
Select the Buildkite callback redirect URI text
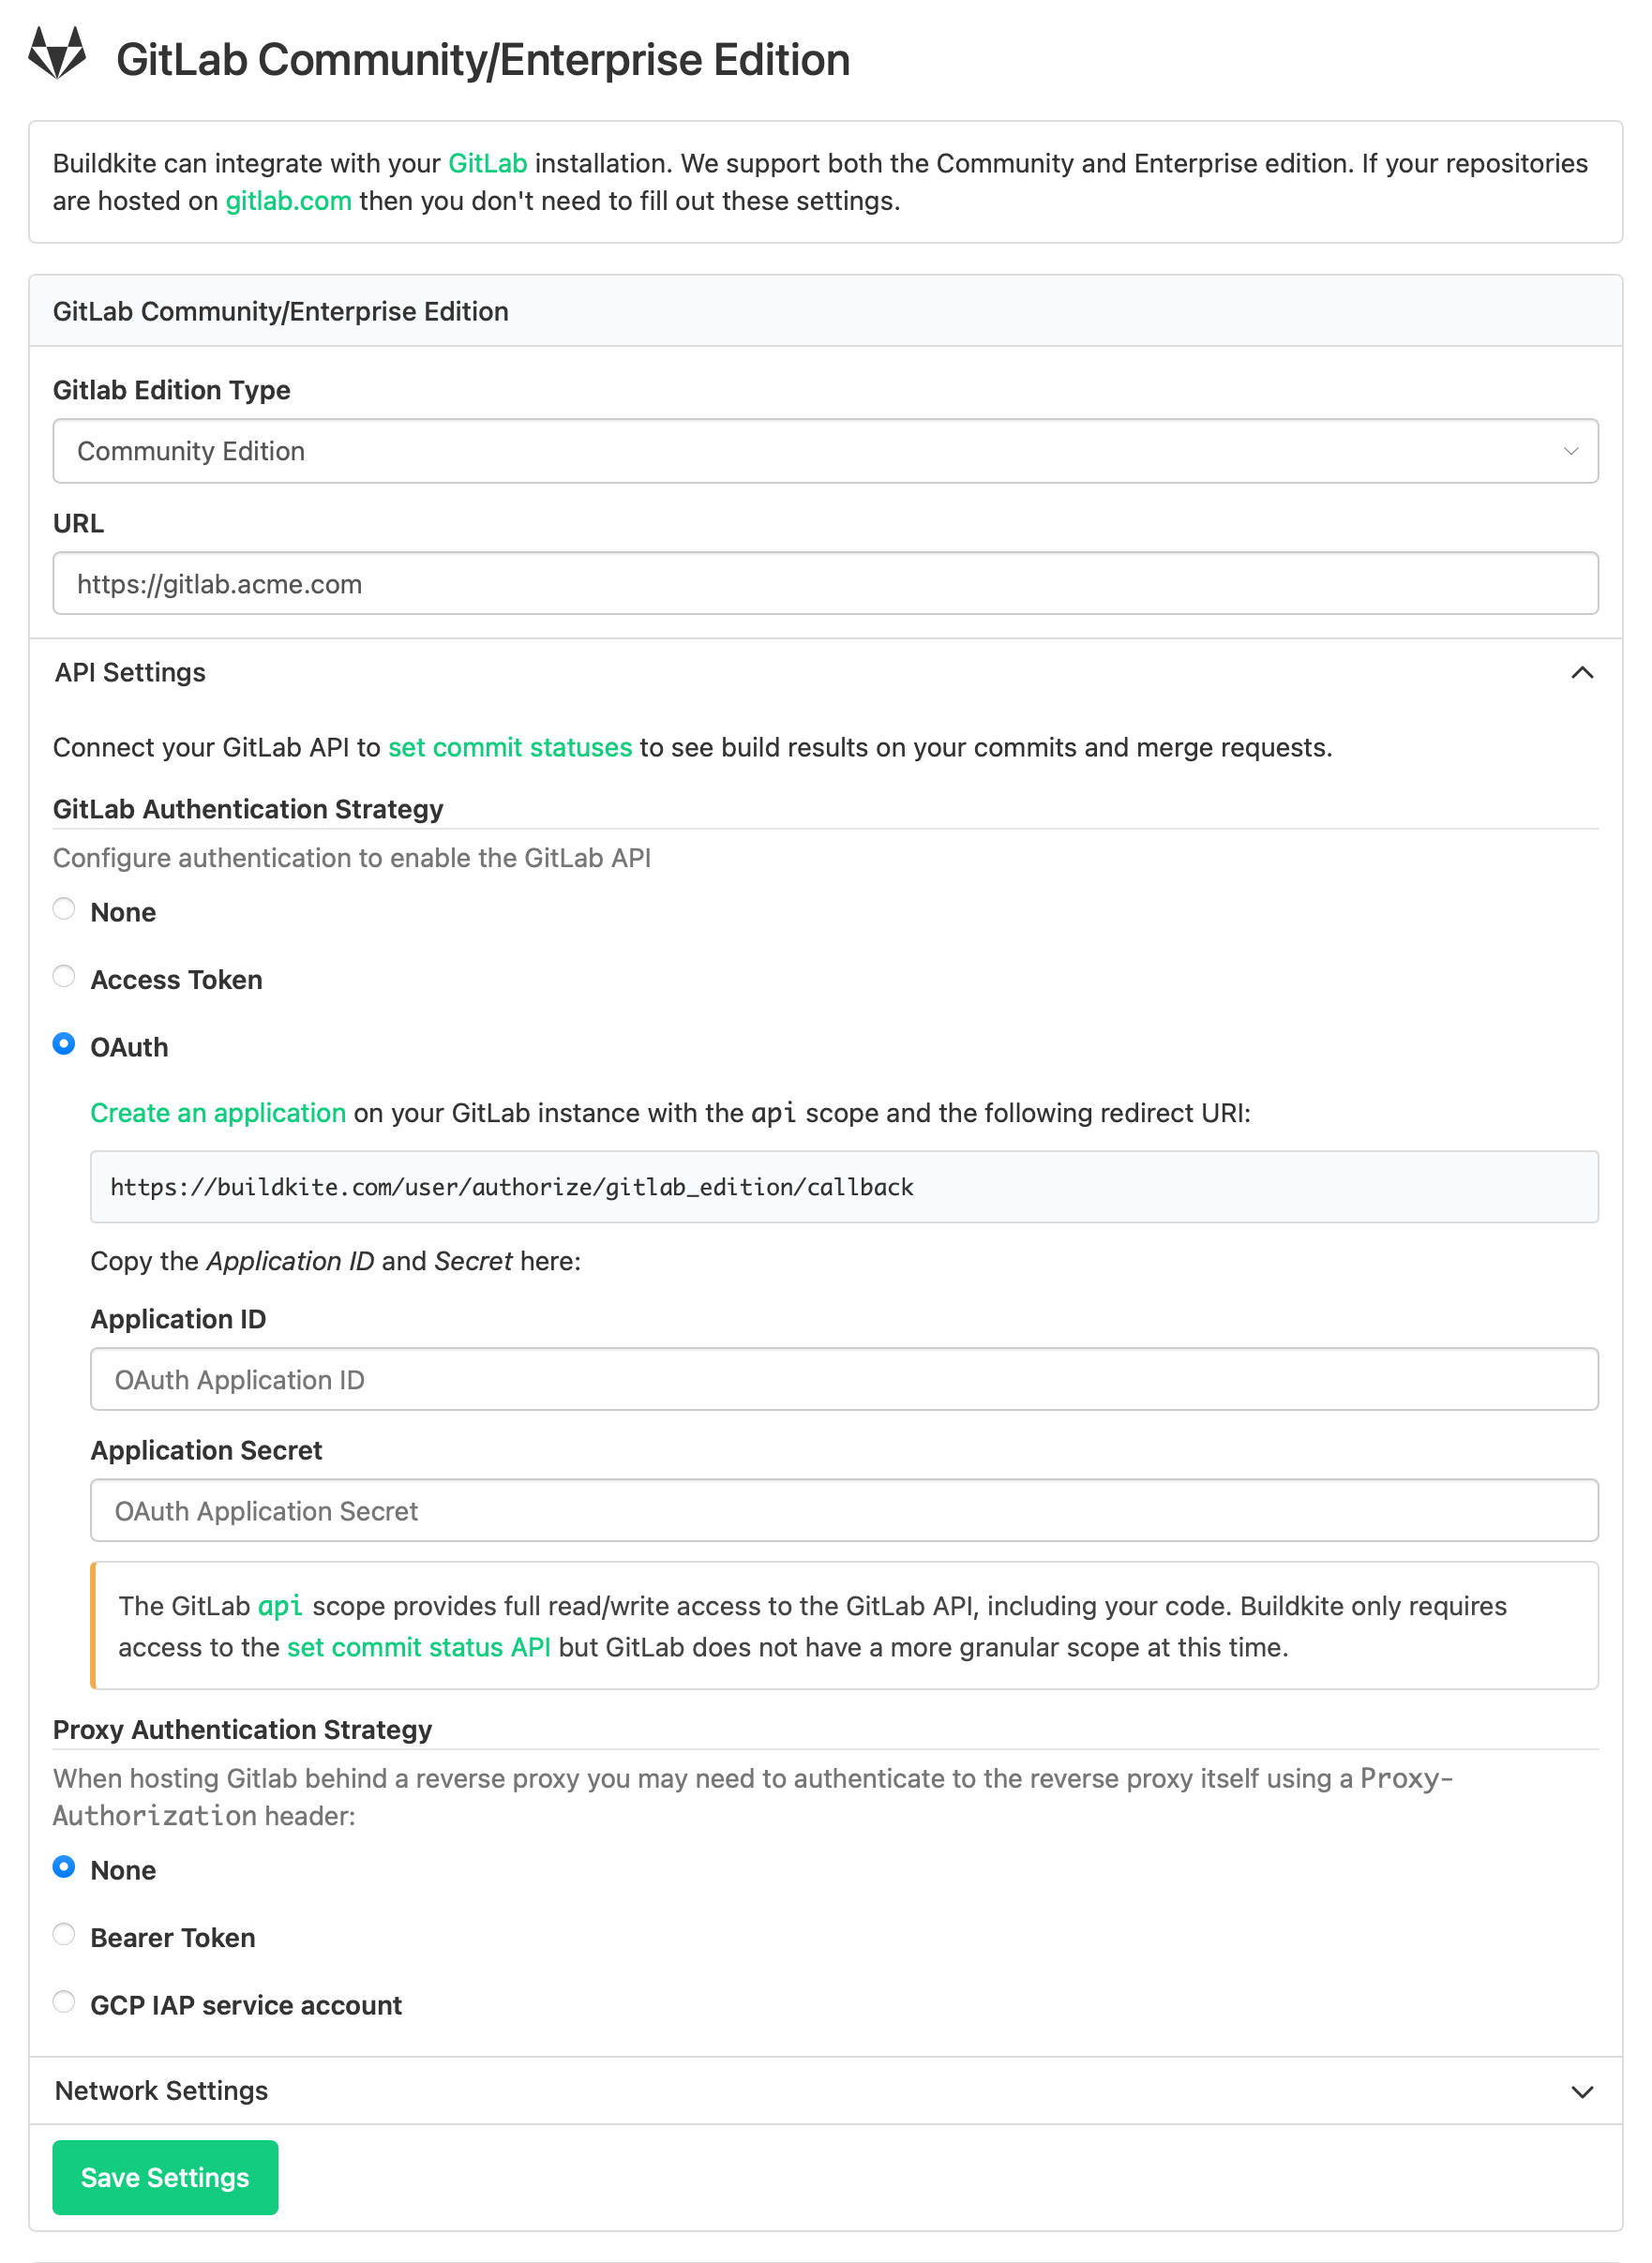coord(512,1187)
